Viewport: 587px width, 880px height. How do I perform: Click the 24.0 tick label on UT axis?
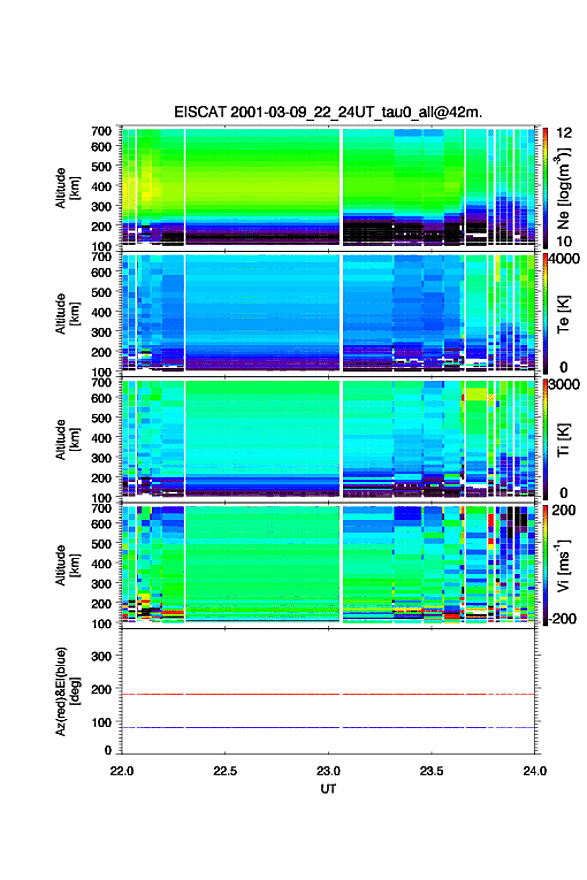tap(534, 771)
